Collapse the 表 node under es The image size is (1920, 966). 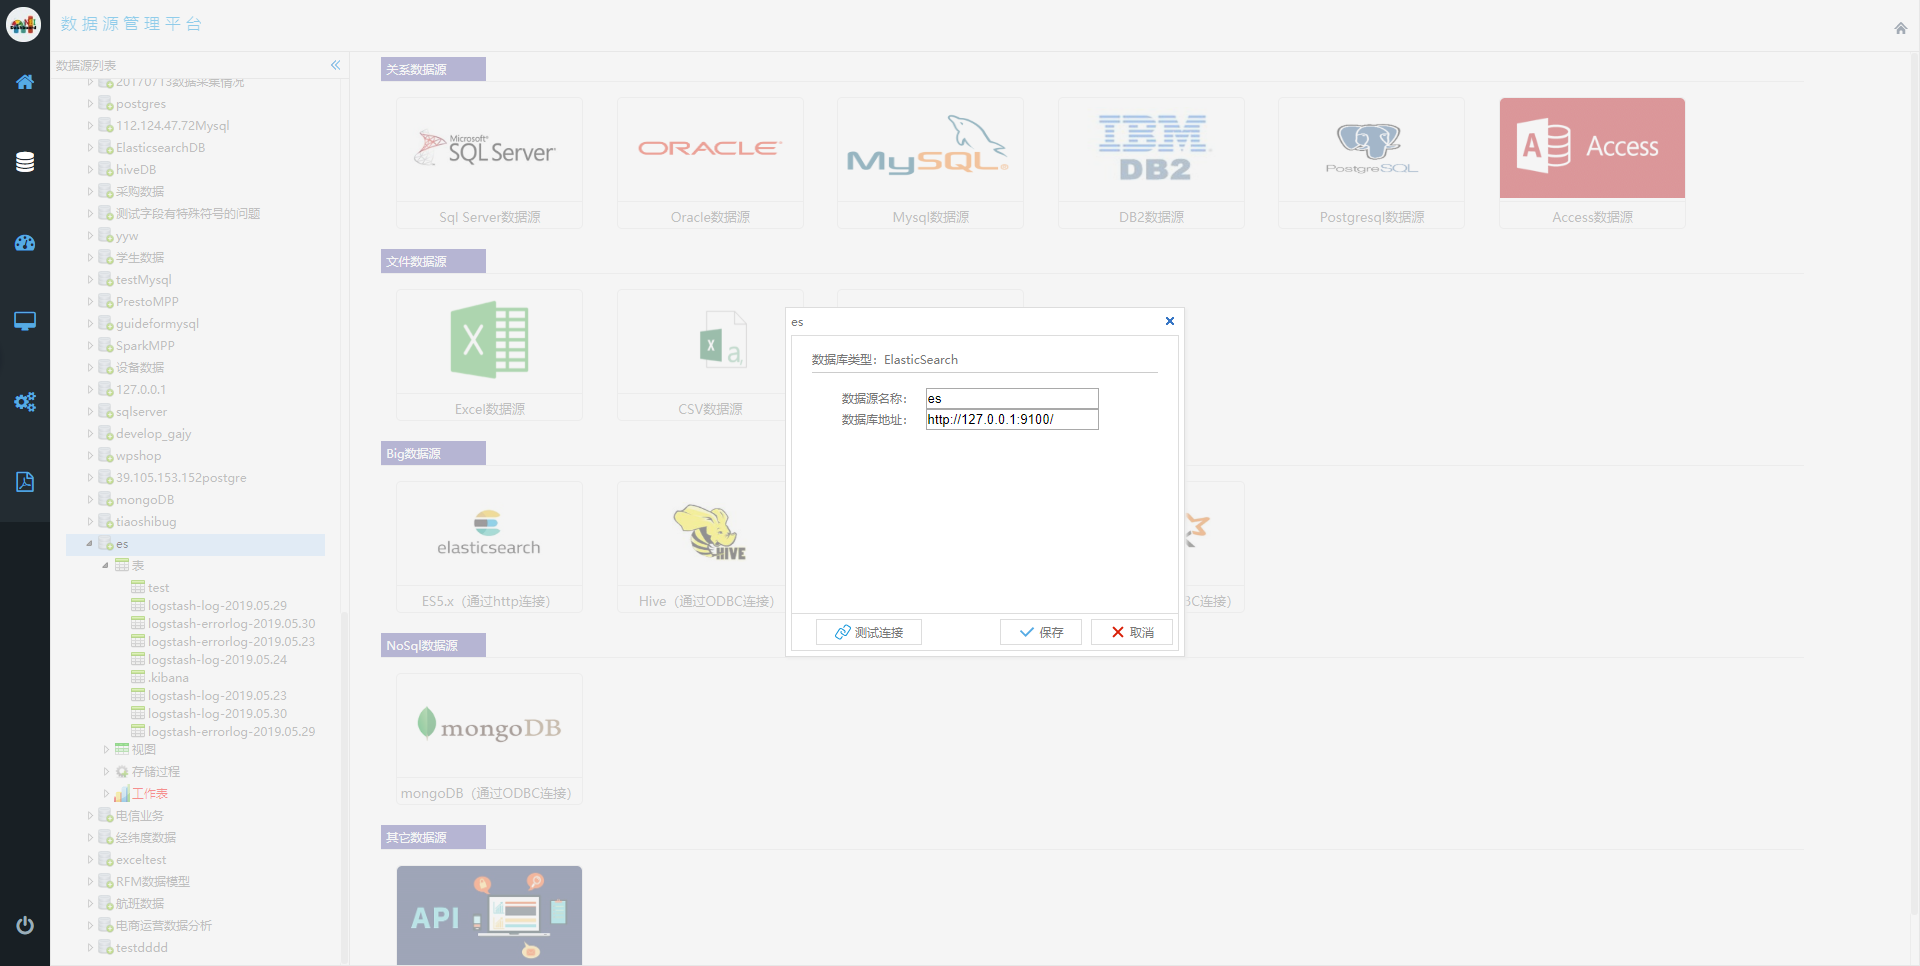tap(106, 566)
